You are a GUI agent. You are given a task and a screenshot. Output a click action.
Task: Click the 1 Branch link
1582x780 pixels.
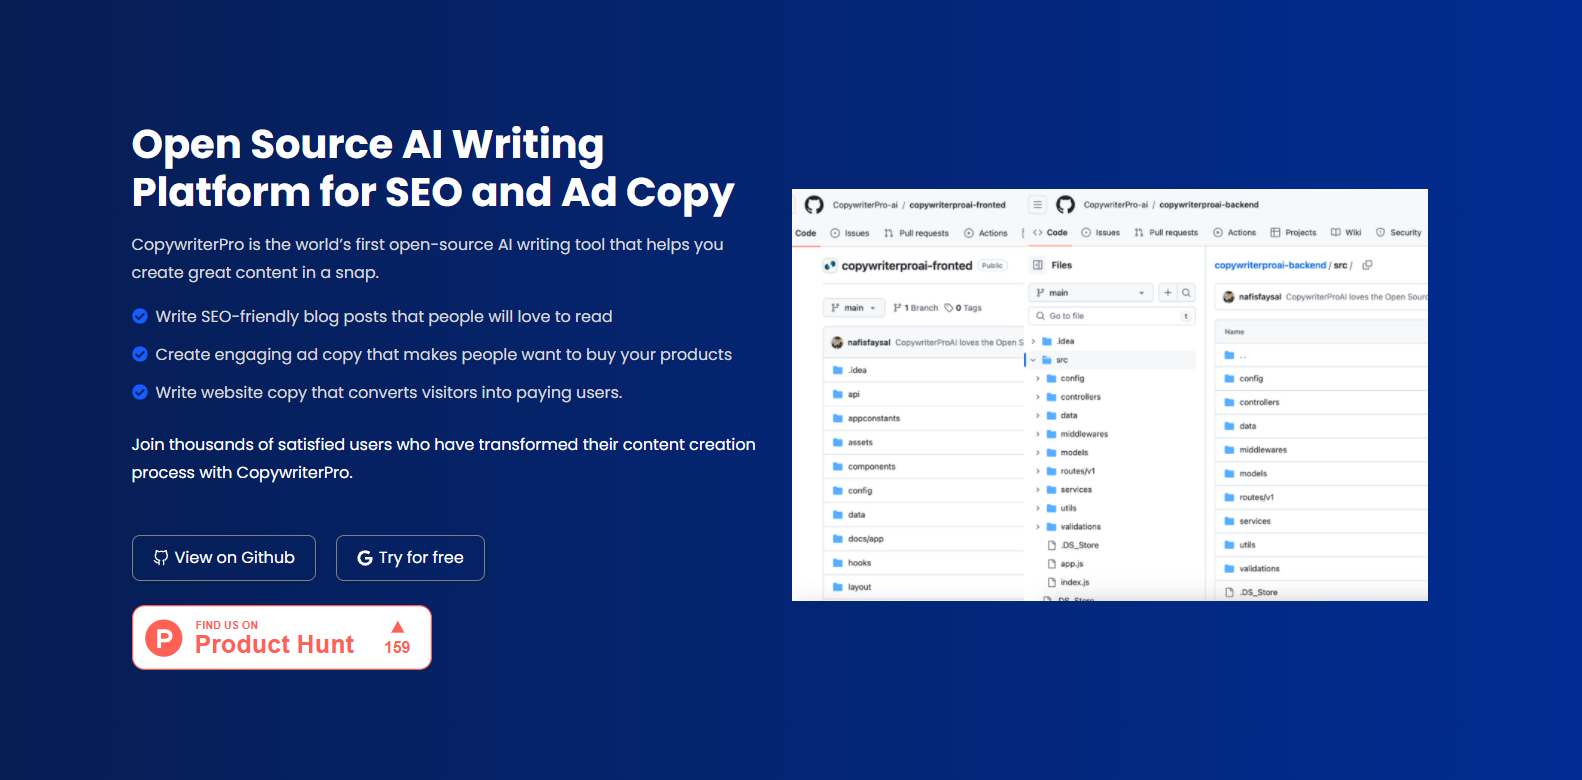coord(916,308)
